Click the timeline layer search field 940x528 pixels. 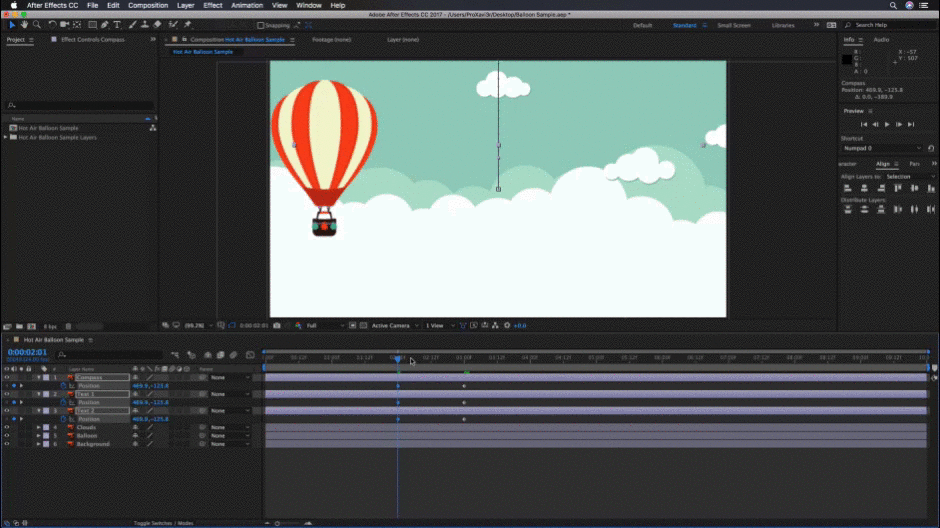(110, 355)
